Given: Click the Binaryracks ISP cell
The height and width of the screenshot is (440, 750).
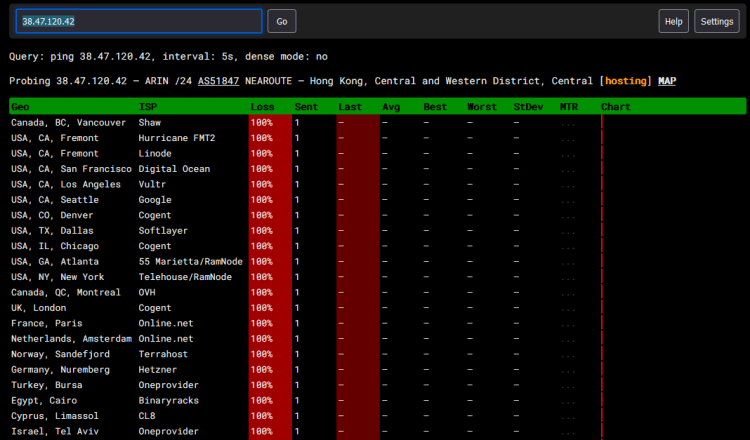Looking at the screenshot, I should click(x=168, y=400).
